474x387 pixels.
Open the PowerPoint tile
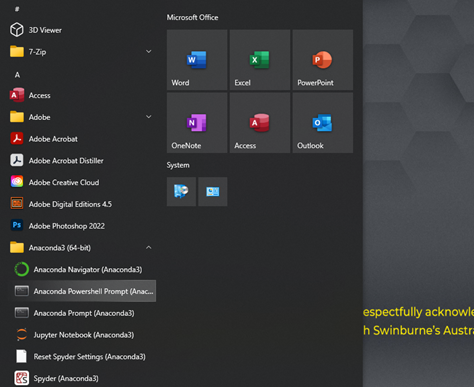pyautogui.click(x=323, y=60)
